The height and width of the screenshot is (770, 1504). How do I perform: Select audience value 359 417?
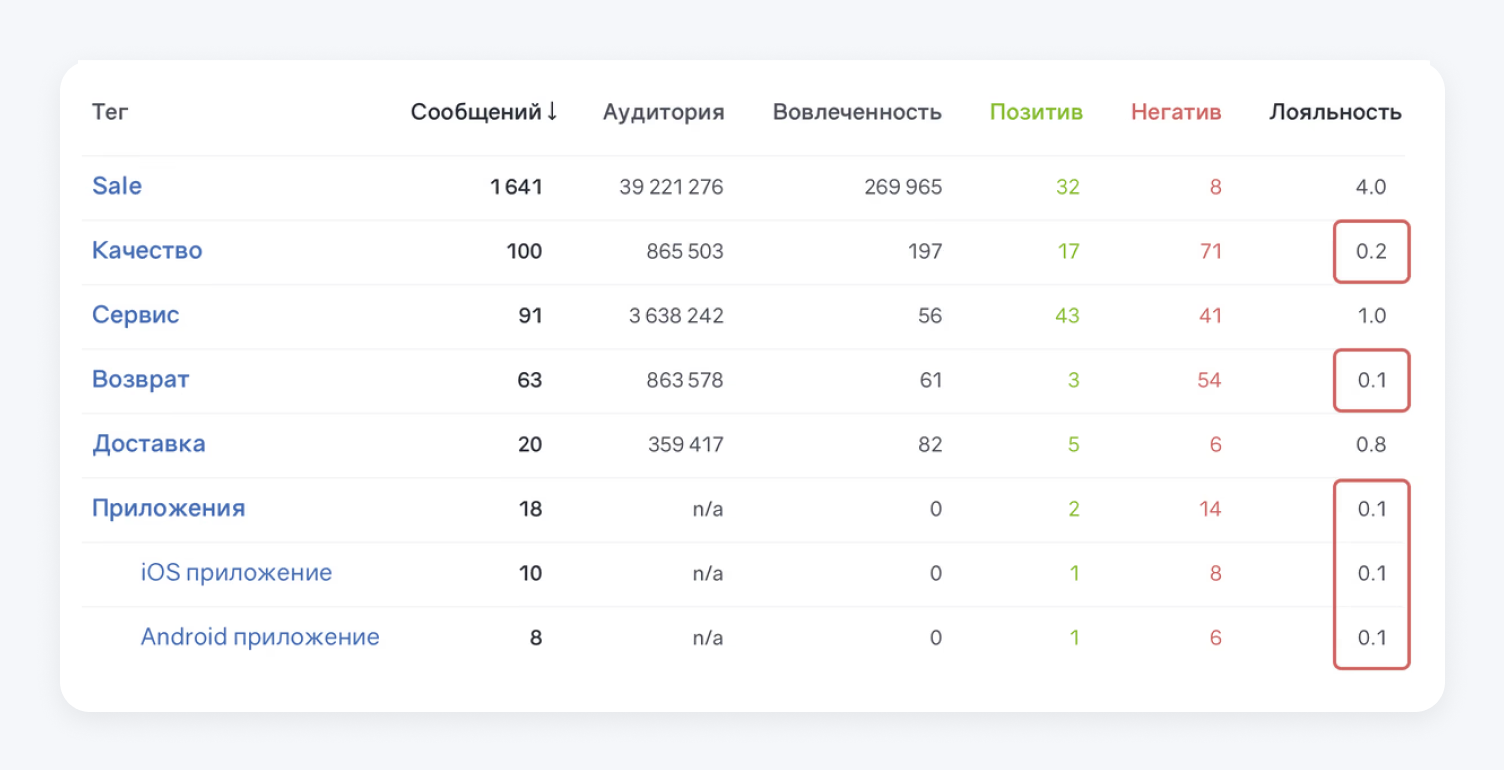tap(685, 444)
